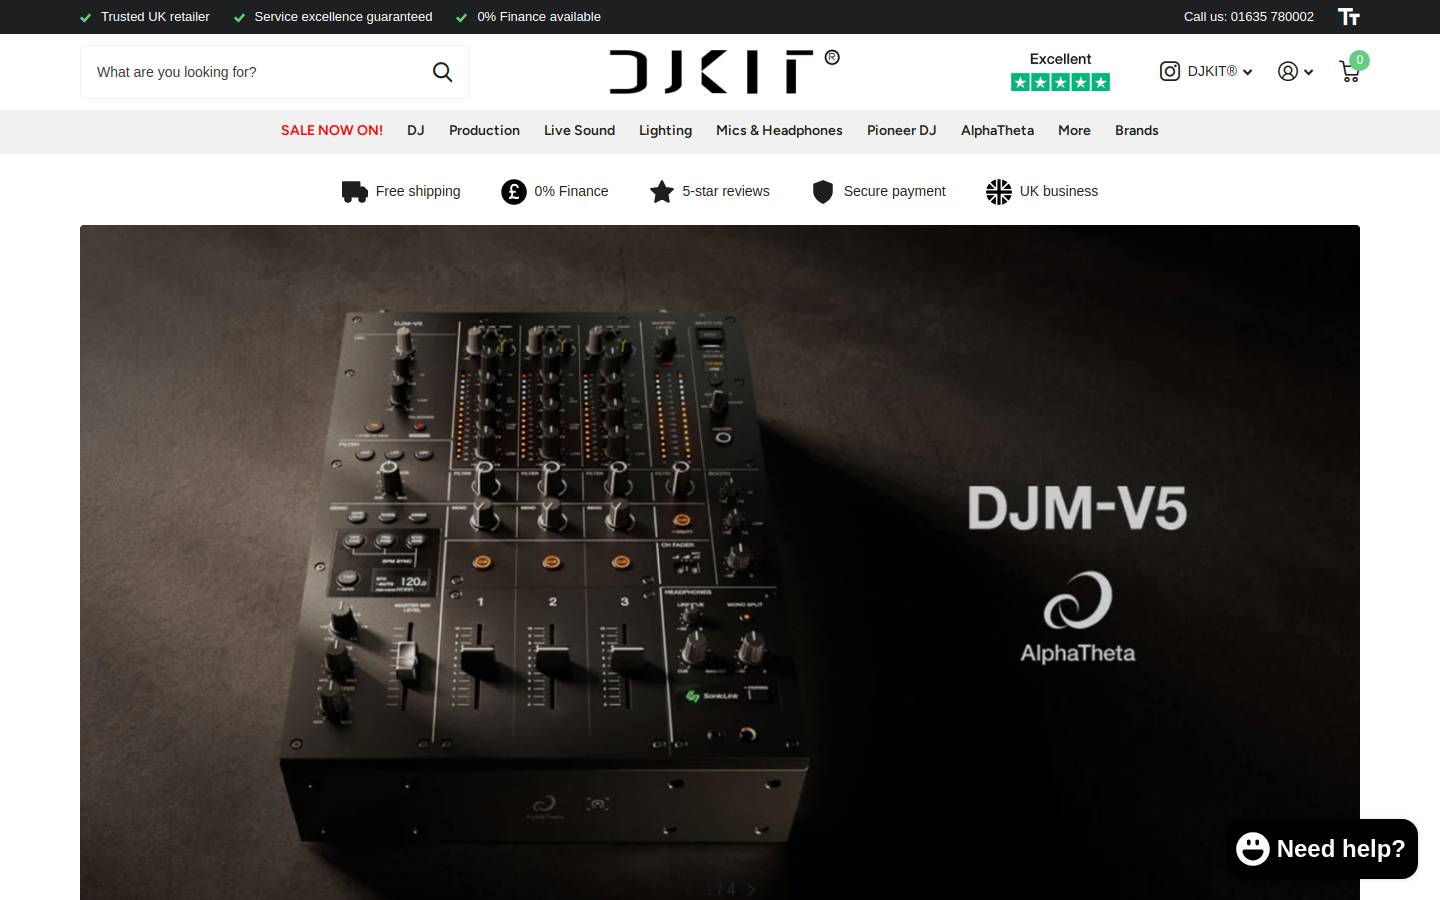Image resolution: width=1440 pixels, height=900 pixels.
Task: Open the DJ menu
Action: [x=416, y=130]
